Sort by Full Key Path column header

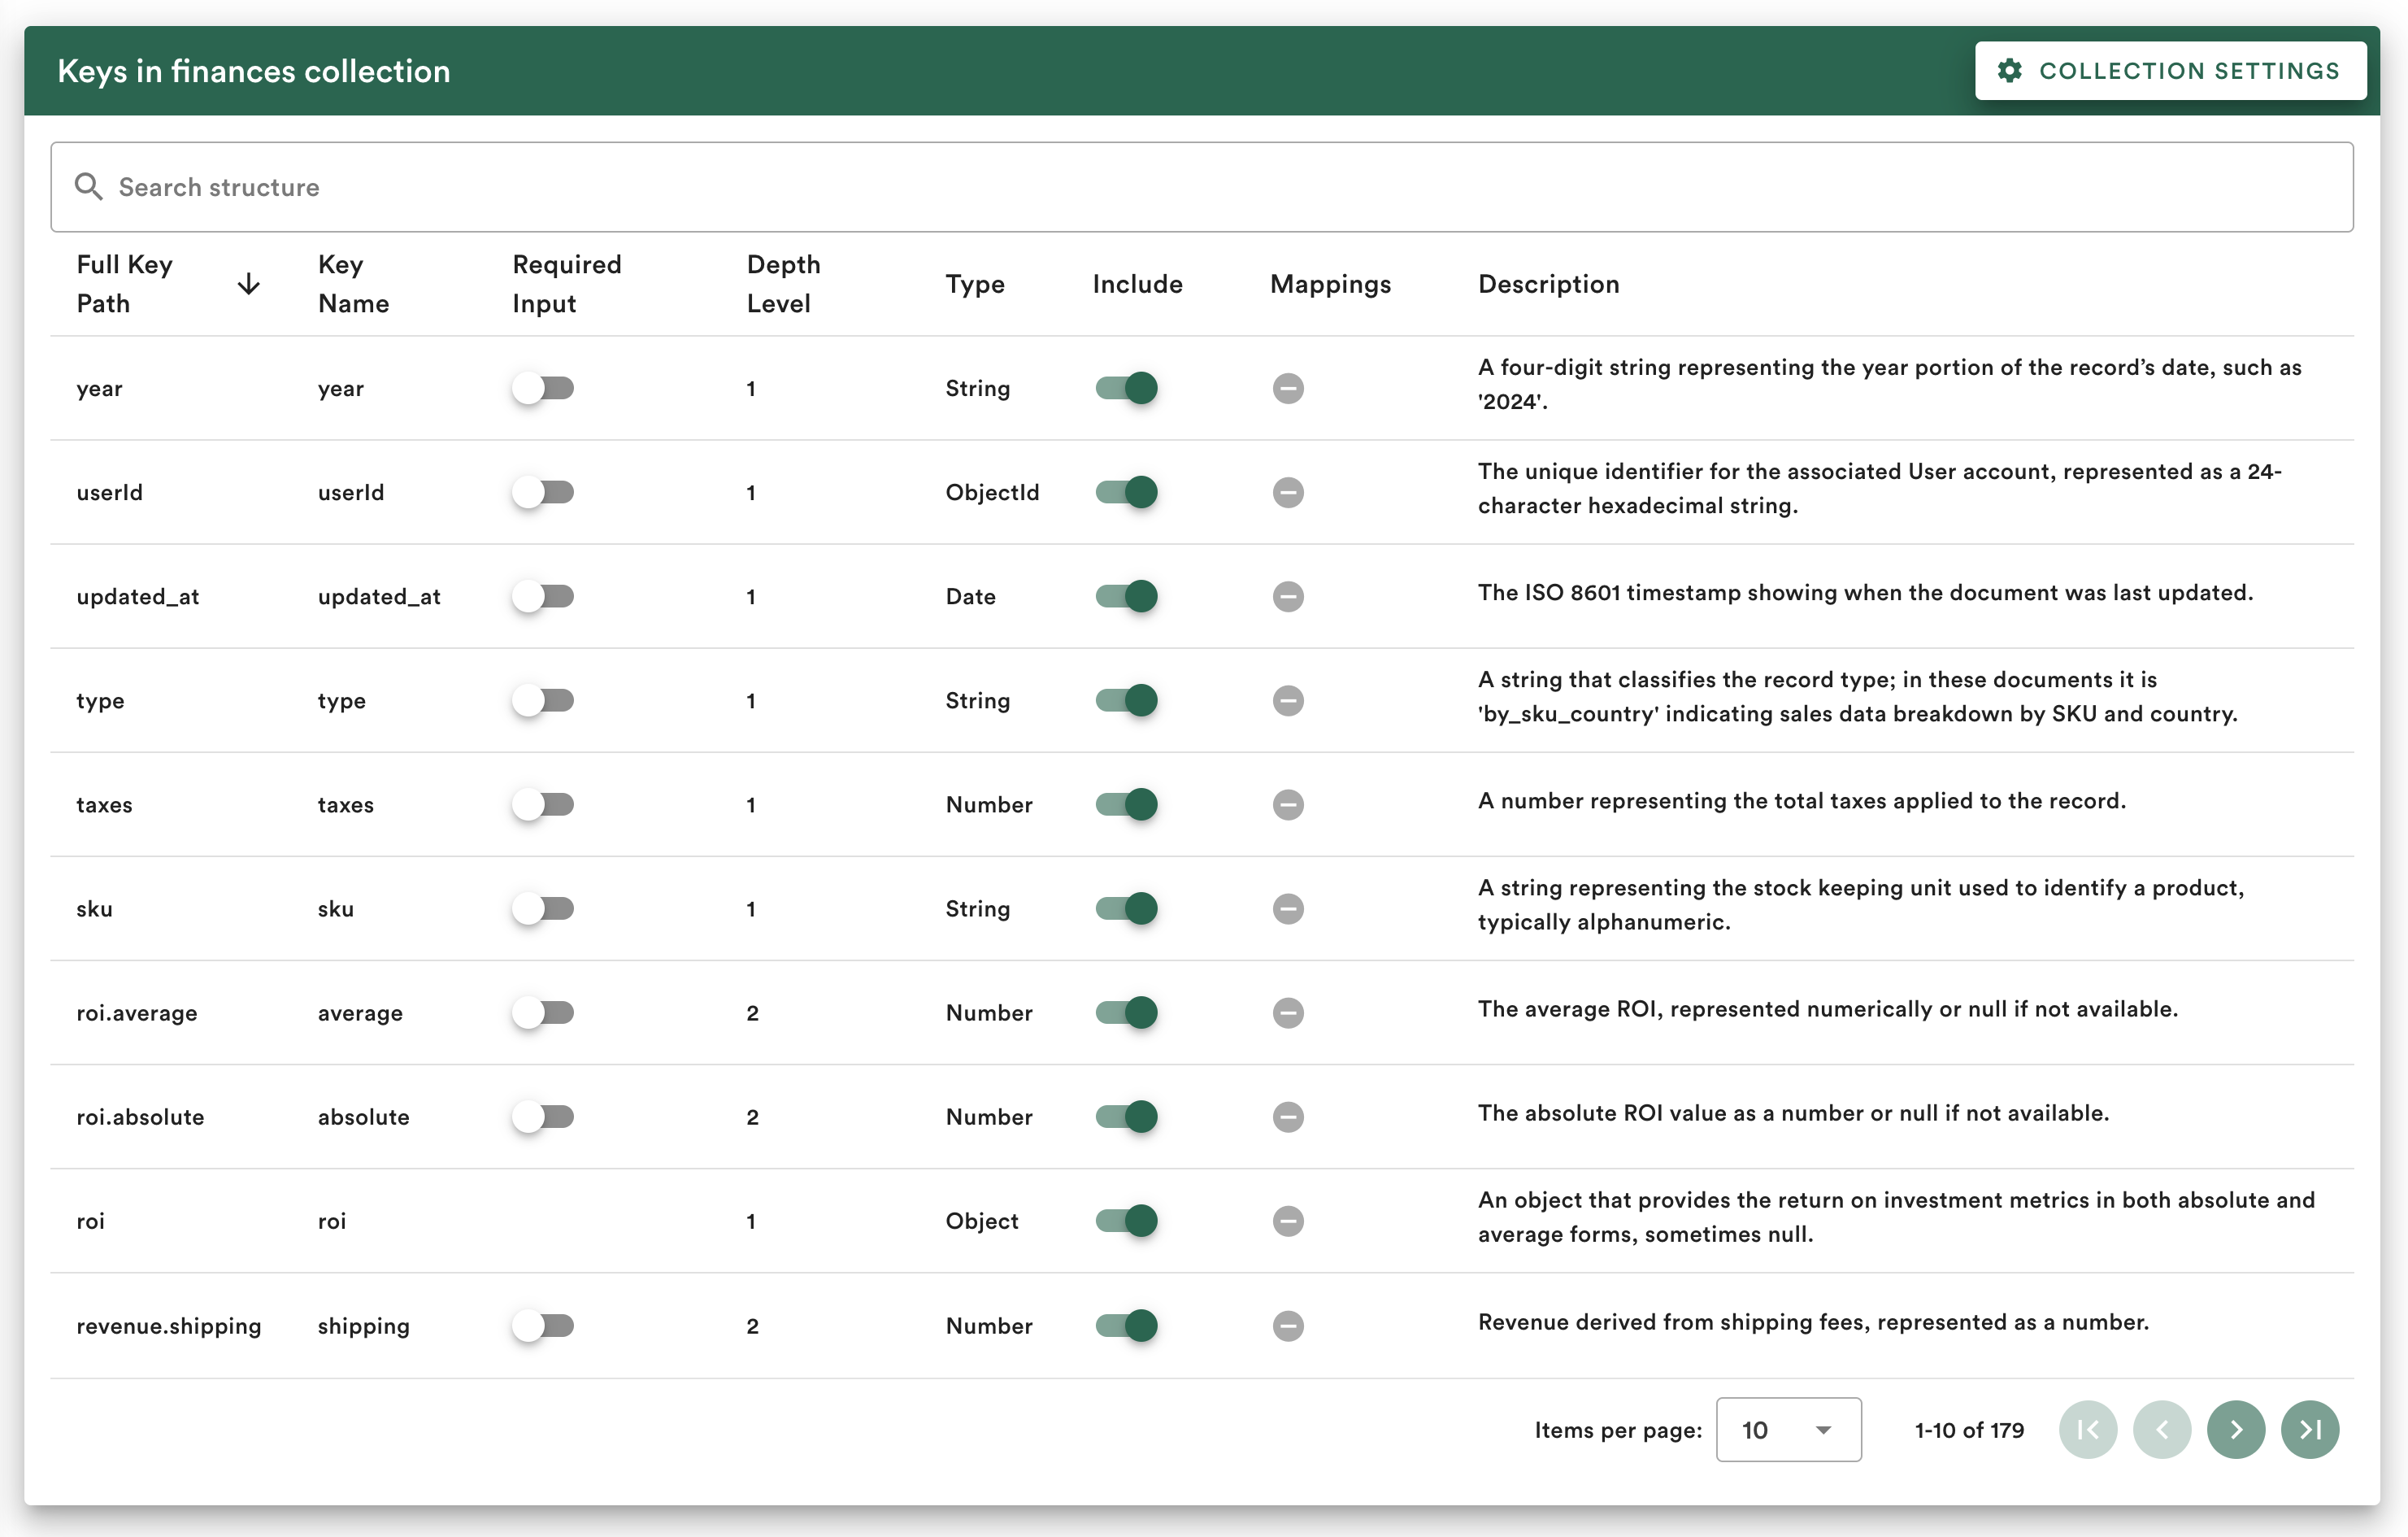125,284
